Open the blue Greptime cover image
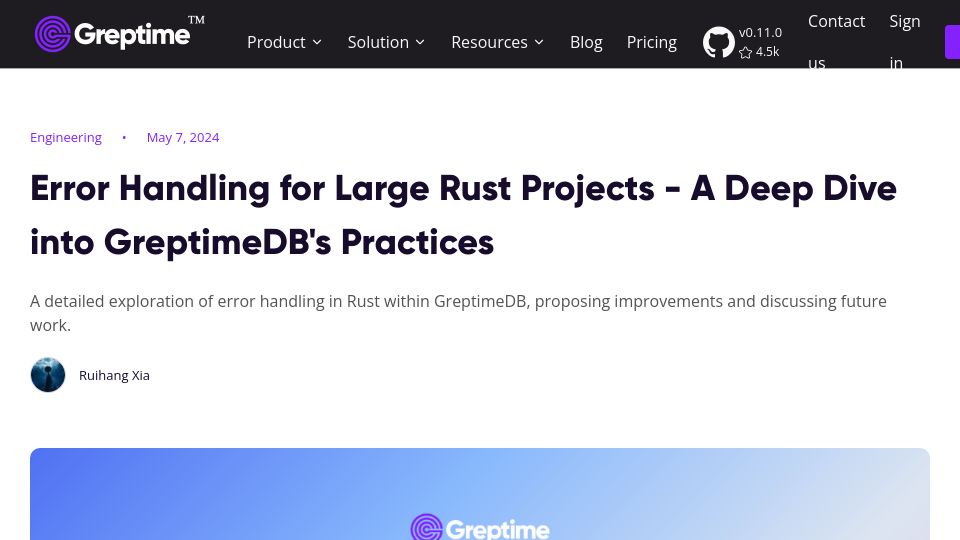Viewport: 960px width, 540px height. (x=480, y=494)
